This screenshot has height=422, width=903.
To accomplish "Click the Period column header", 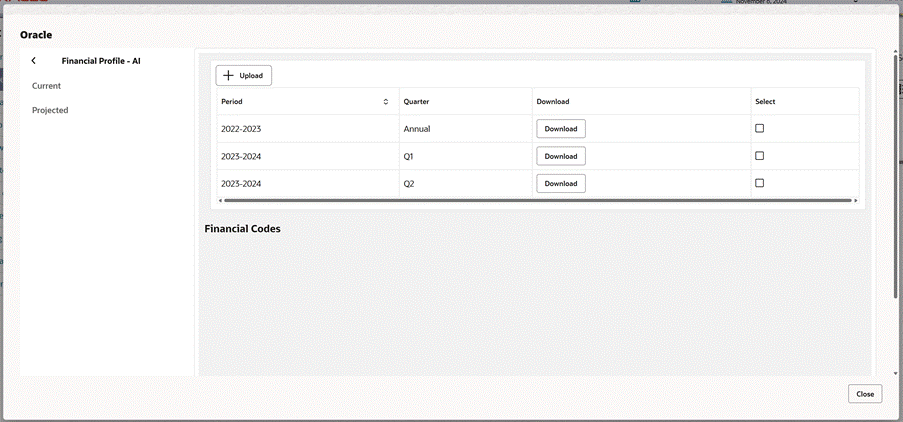I will [308, 101].
